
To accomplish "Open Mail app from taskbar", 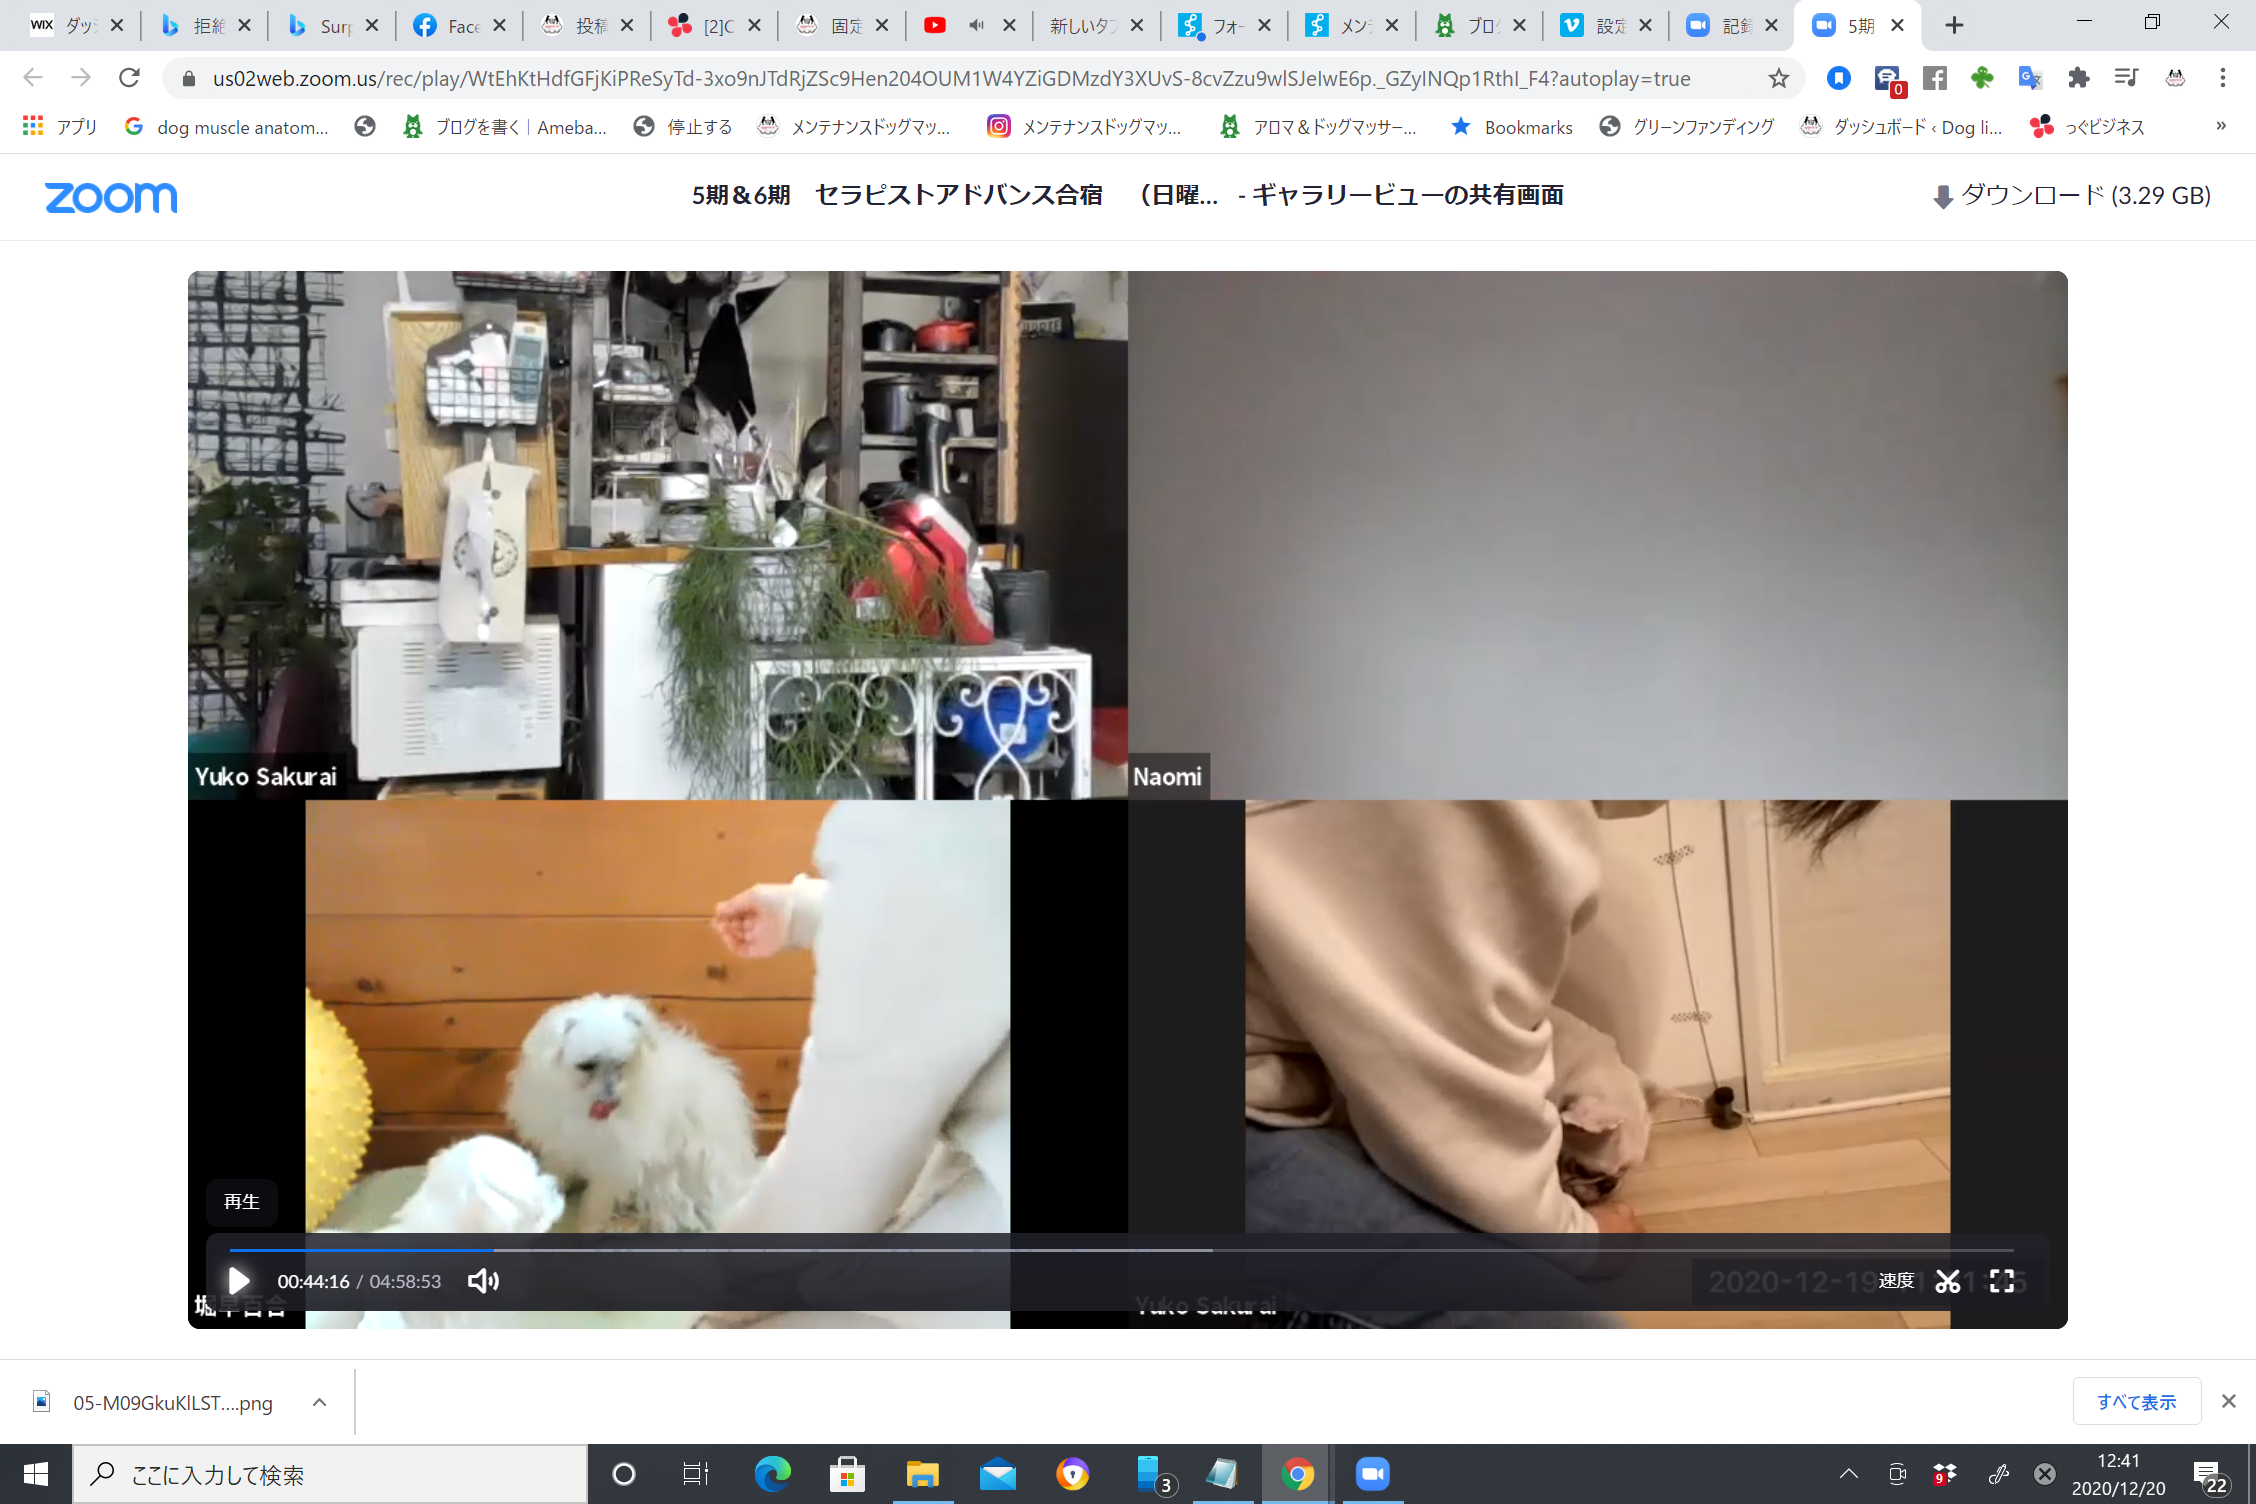I will (x=998, y=1474).
